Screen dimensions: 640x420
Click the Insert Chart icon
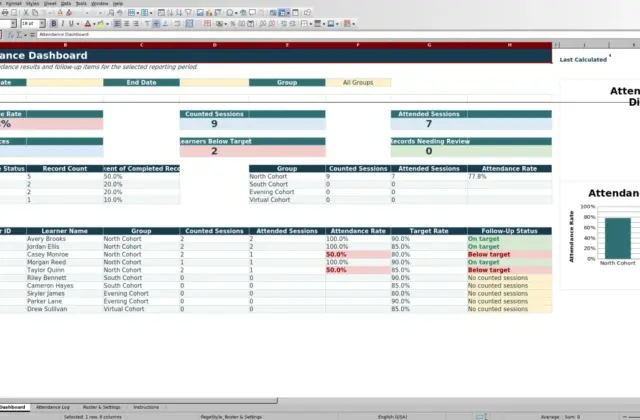point(209,13)
